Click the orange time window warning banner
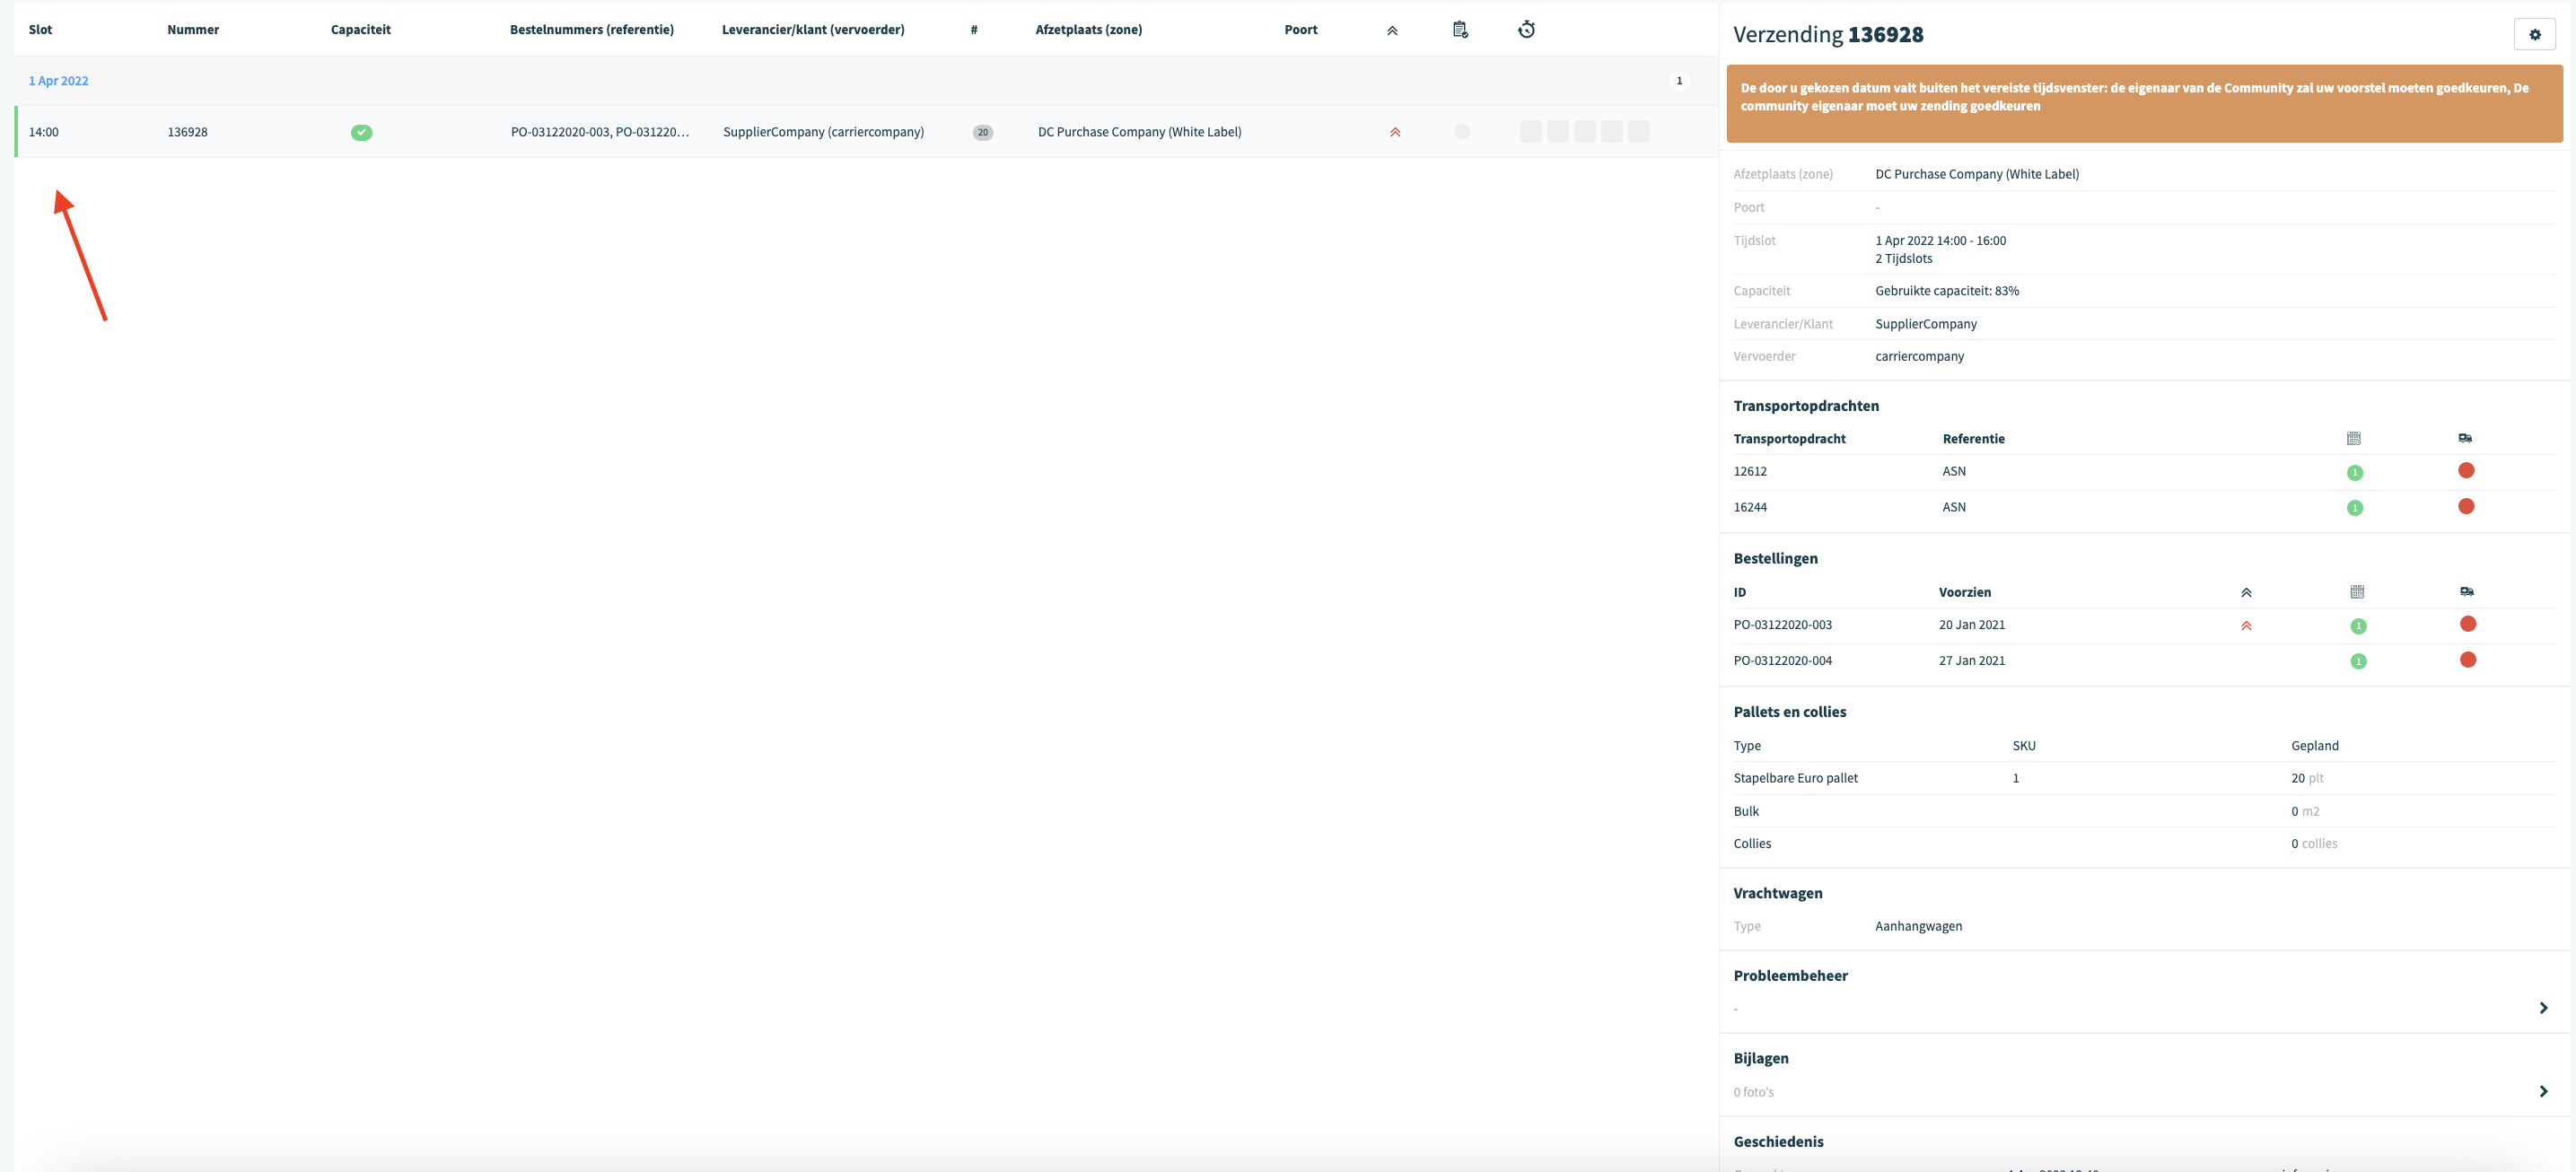The width and height of the screenshot is (2576, 1172). coord(2144,104)
